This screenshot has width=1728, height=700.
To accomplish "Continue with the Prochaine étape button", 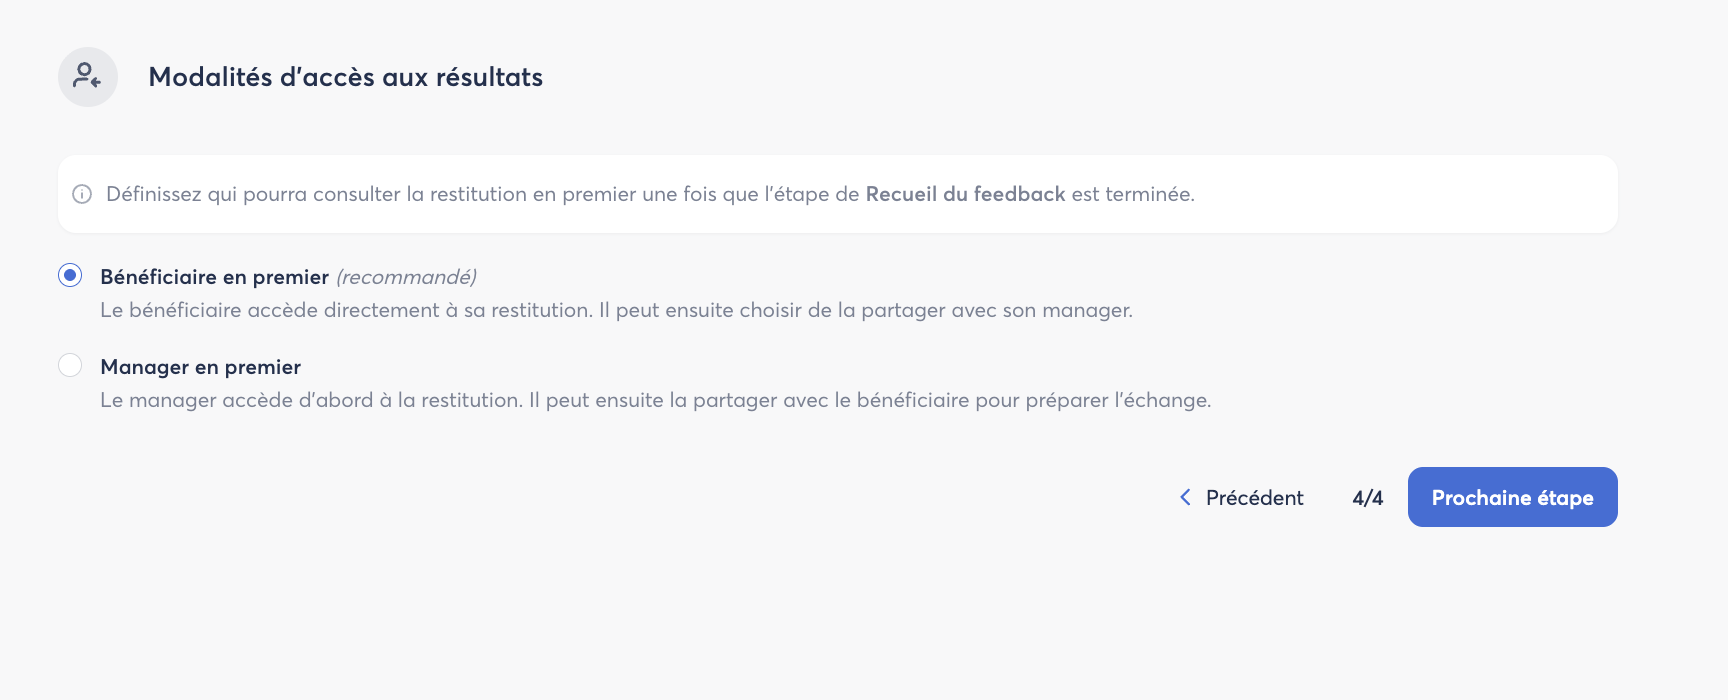I will 1512,497.
